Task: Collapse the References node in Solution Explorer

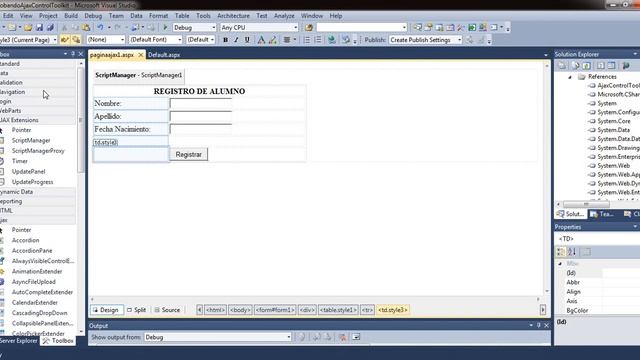Action: (570, 77)
